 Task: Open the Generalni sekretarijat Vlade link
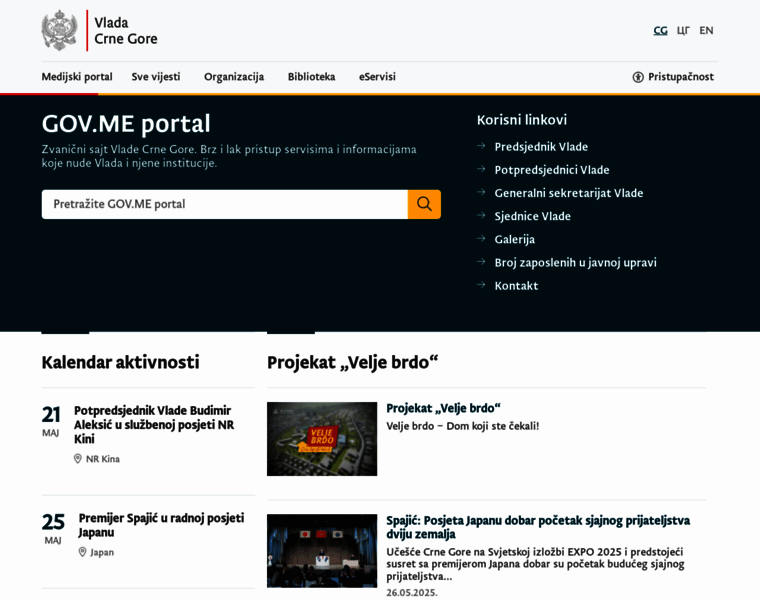(569, 193)
